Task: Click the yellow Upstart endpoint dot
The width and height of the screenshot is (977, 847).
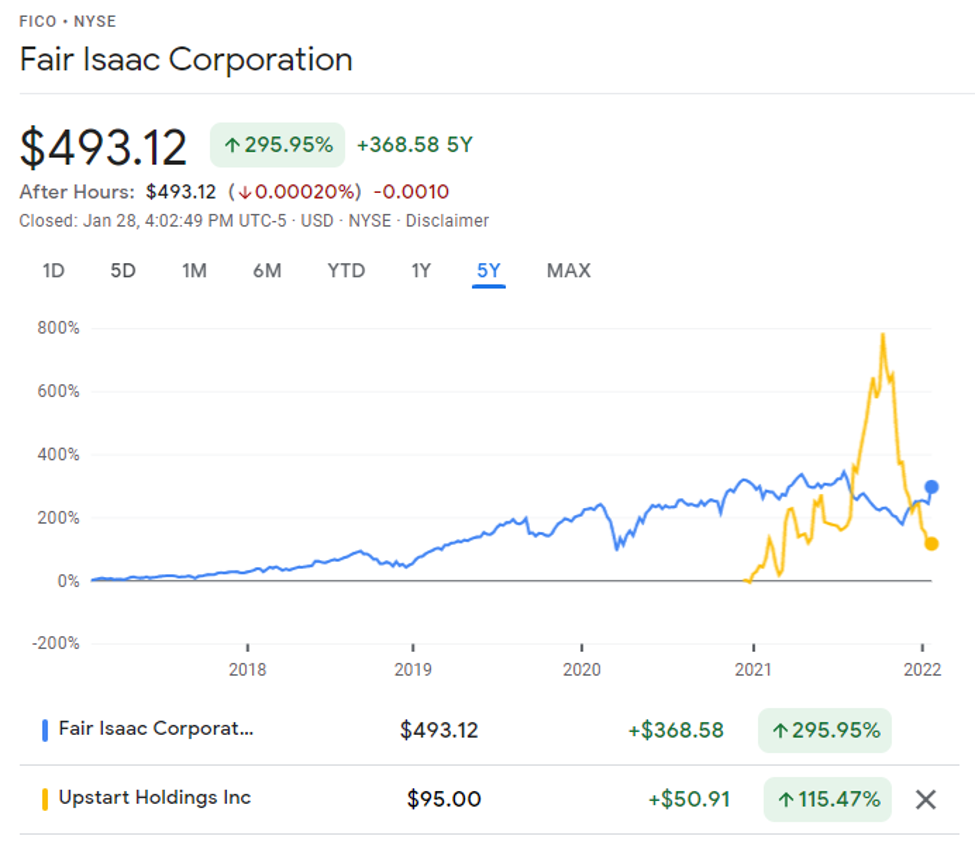Action: 932,544
